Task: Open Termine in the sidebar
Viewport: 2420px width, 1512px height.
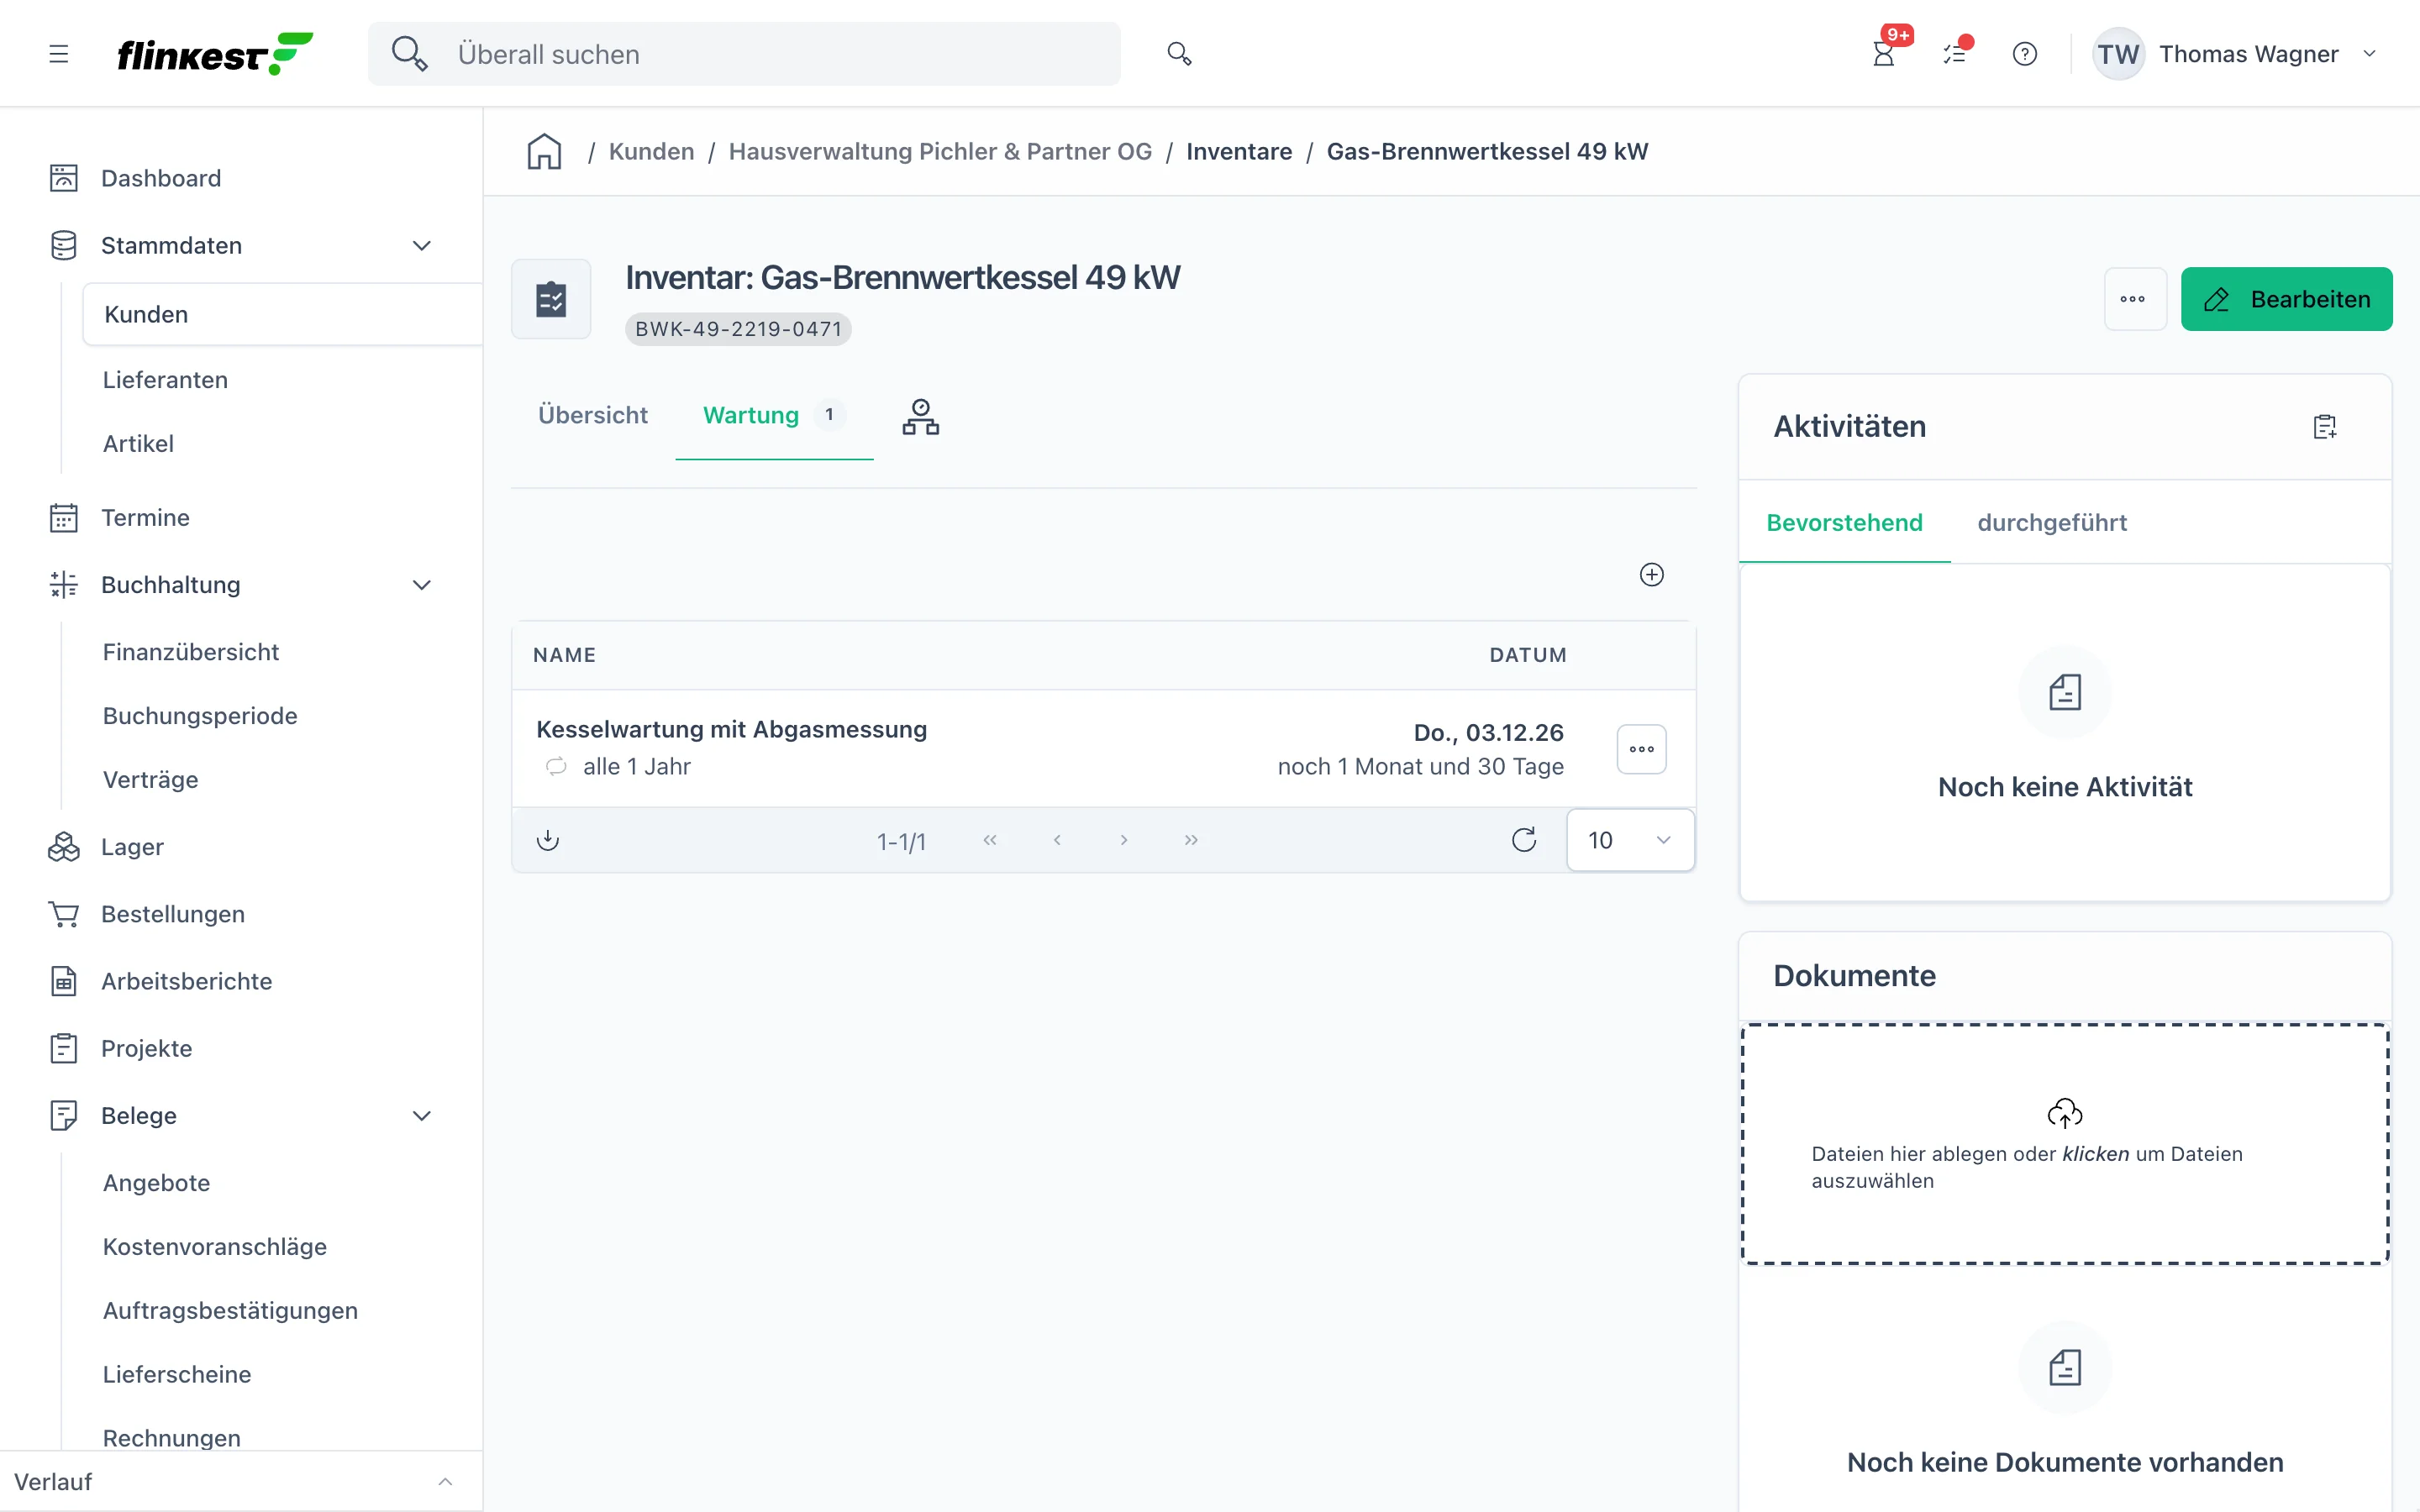Action: (144, 518)
